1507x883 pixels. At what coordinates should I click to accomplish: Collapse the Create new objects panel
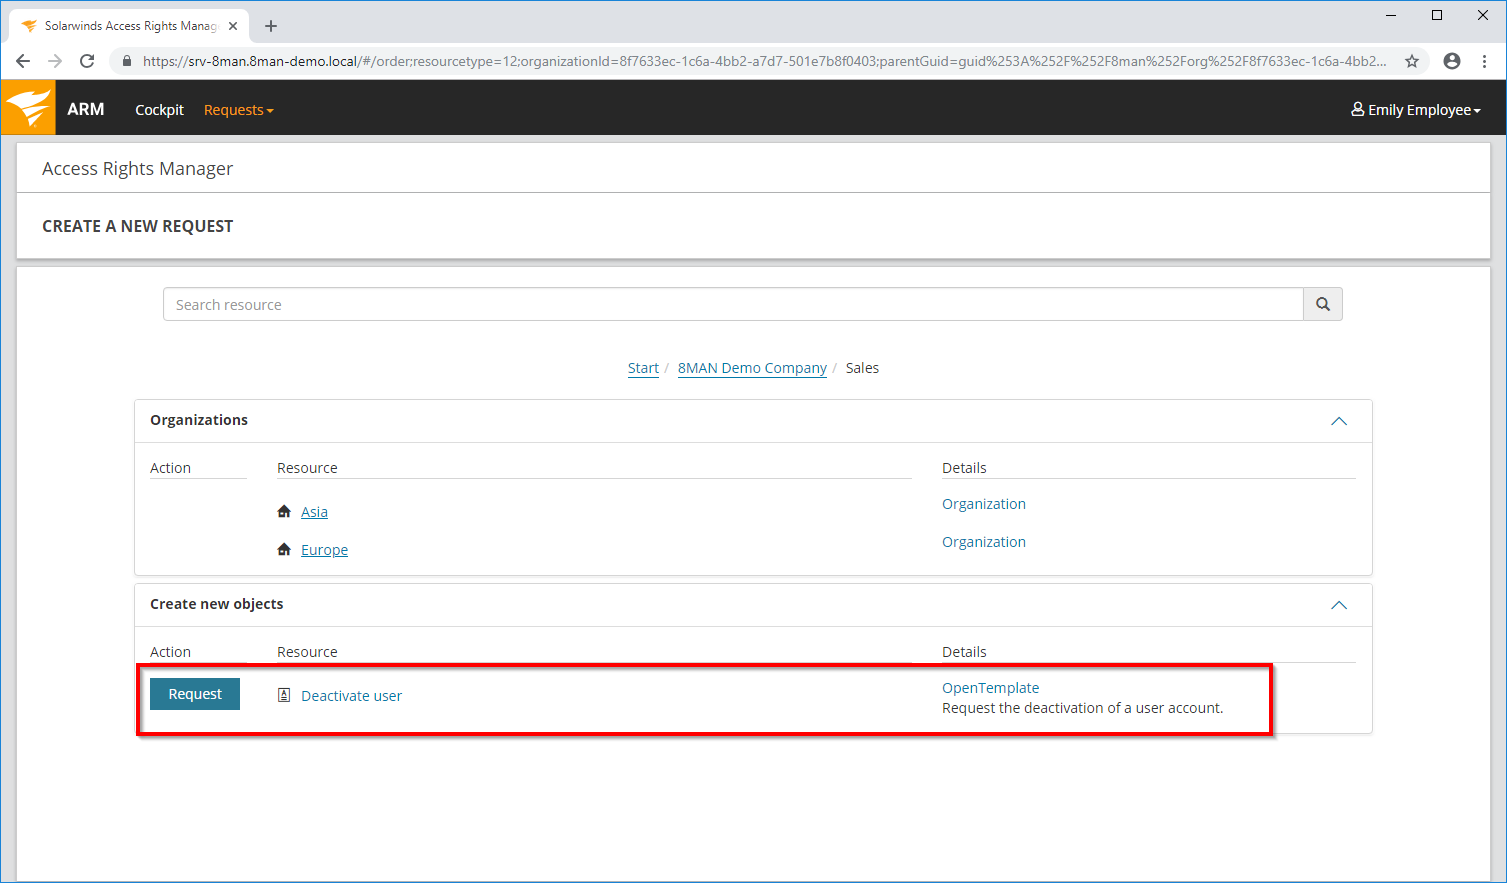click(1339, 605)
